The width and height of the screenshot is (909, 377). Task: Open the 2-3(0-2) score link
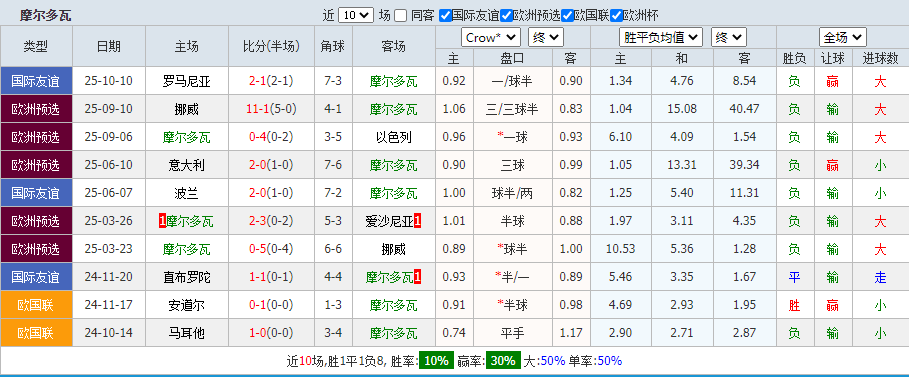coord(272,221)
